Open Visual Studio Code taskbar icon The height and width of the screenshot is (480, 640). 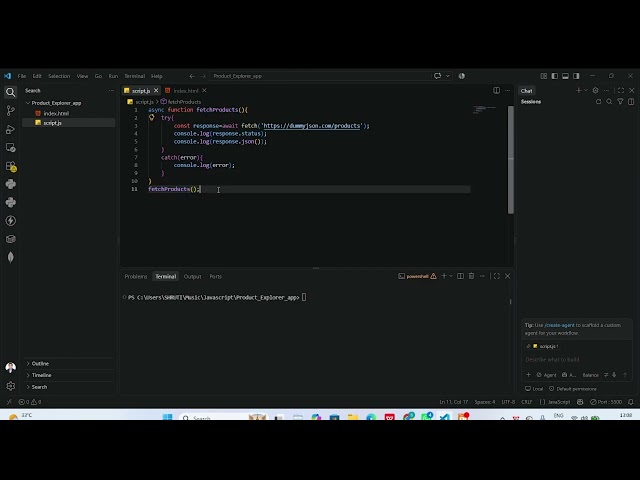(x=445, y=417)
